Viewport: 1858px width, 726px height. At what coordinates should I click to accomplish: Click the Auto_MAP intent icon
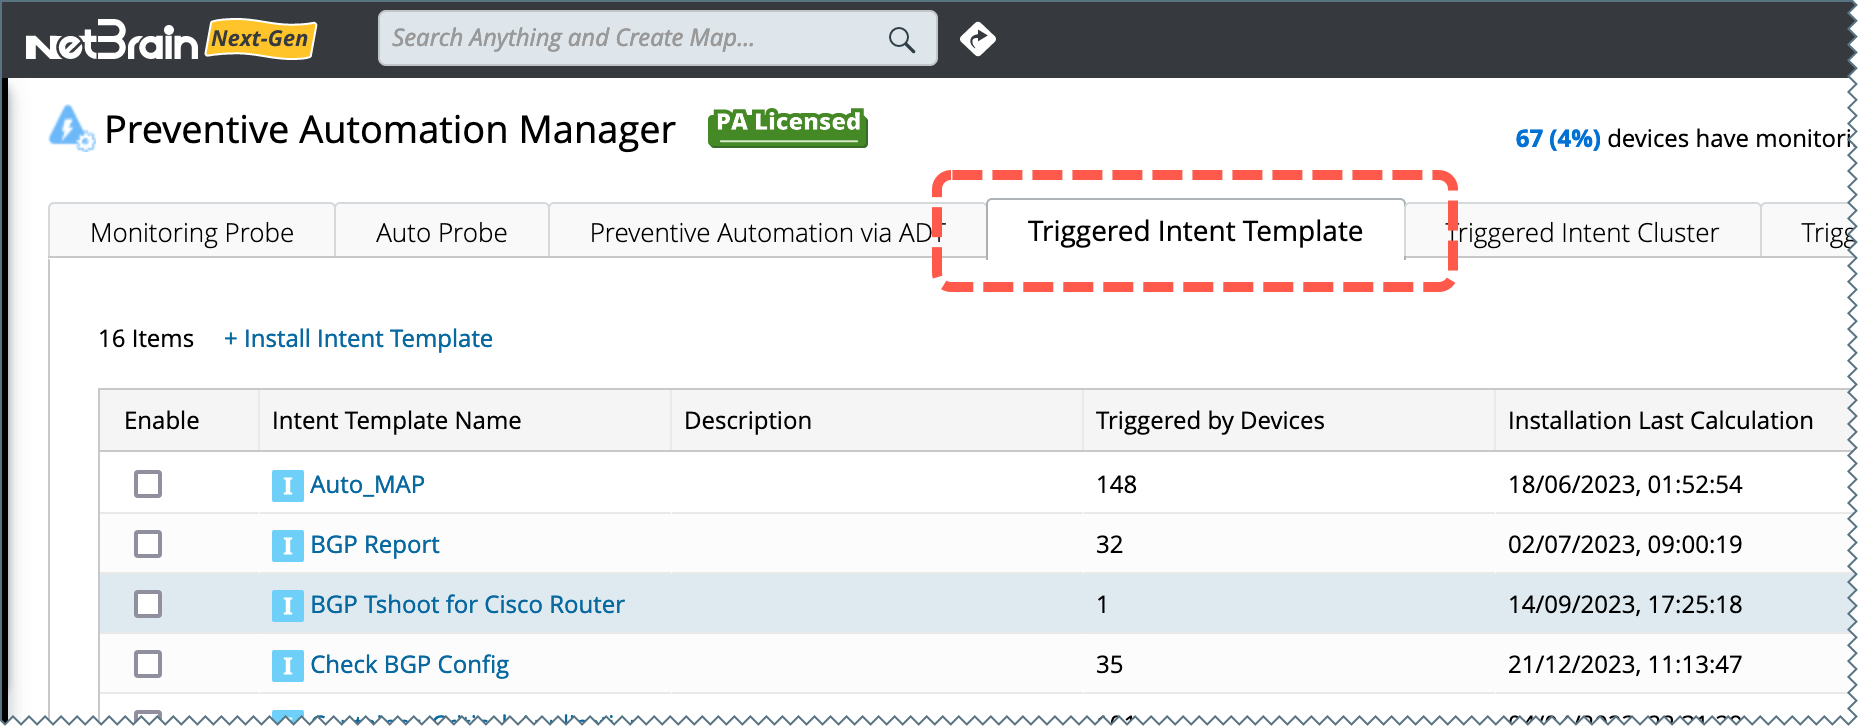287,485
